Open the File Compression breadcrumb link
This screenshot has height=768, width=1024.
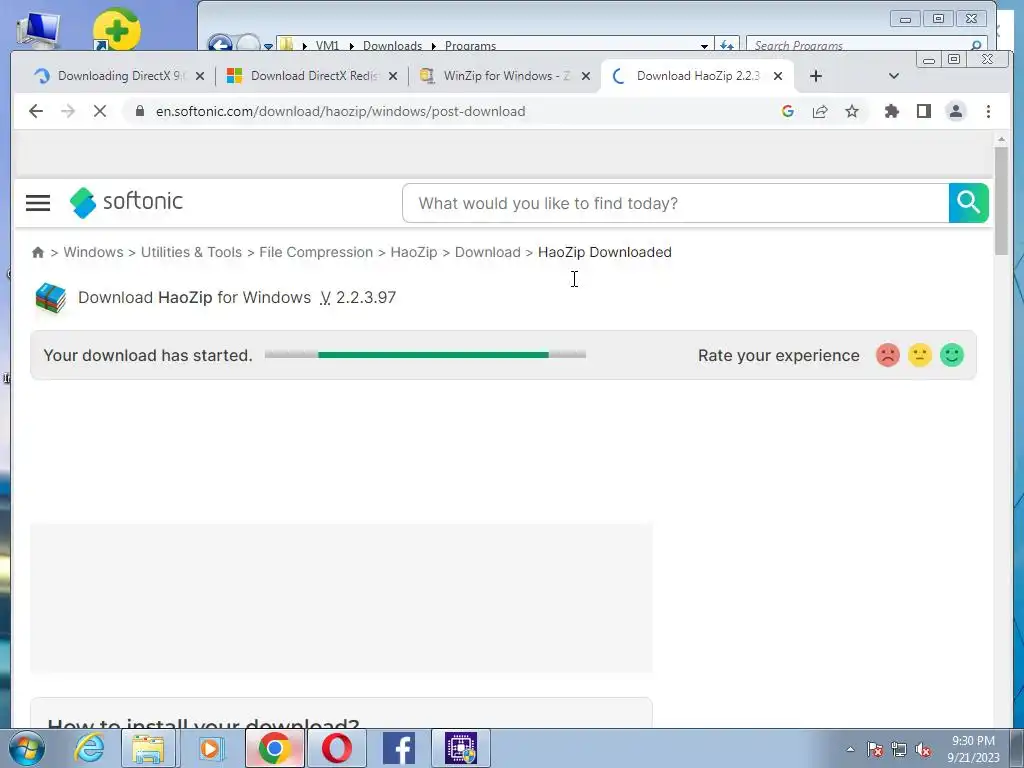coord(316,252)
